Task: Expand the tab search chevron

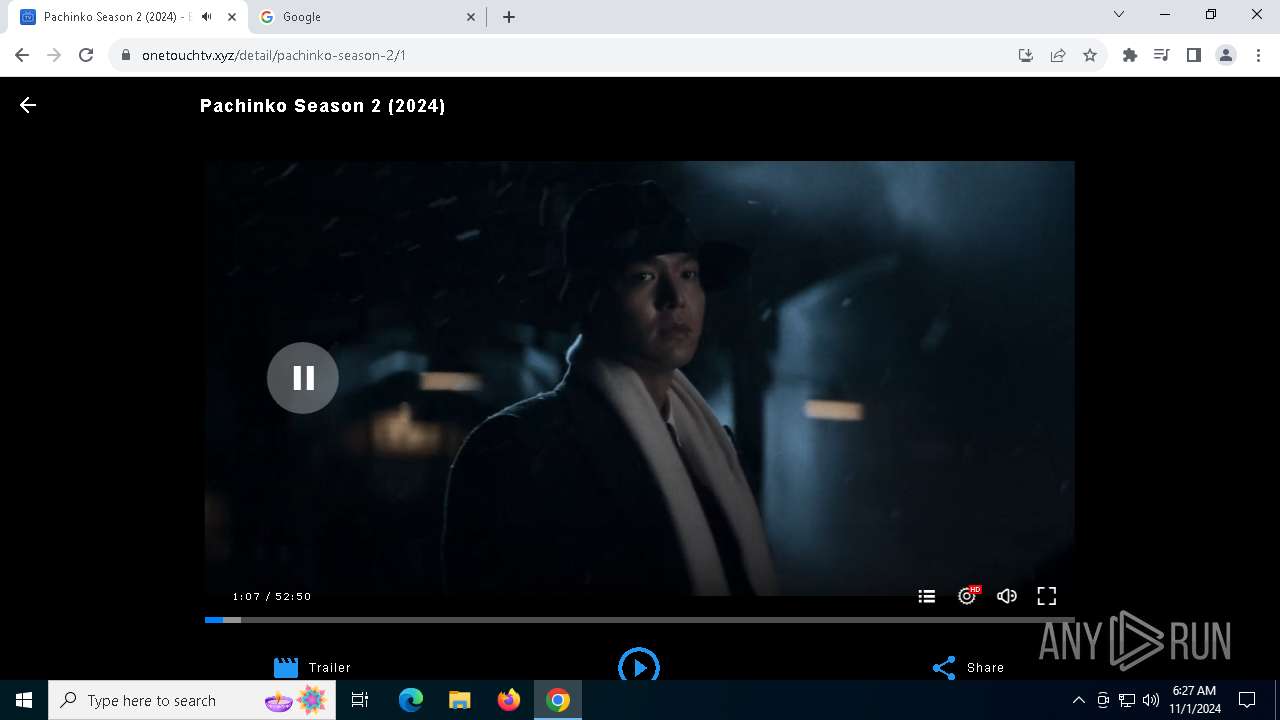Action: (1119, 14)
